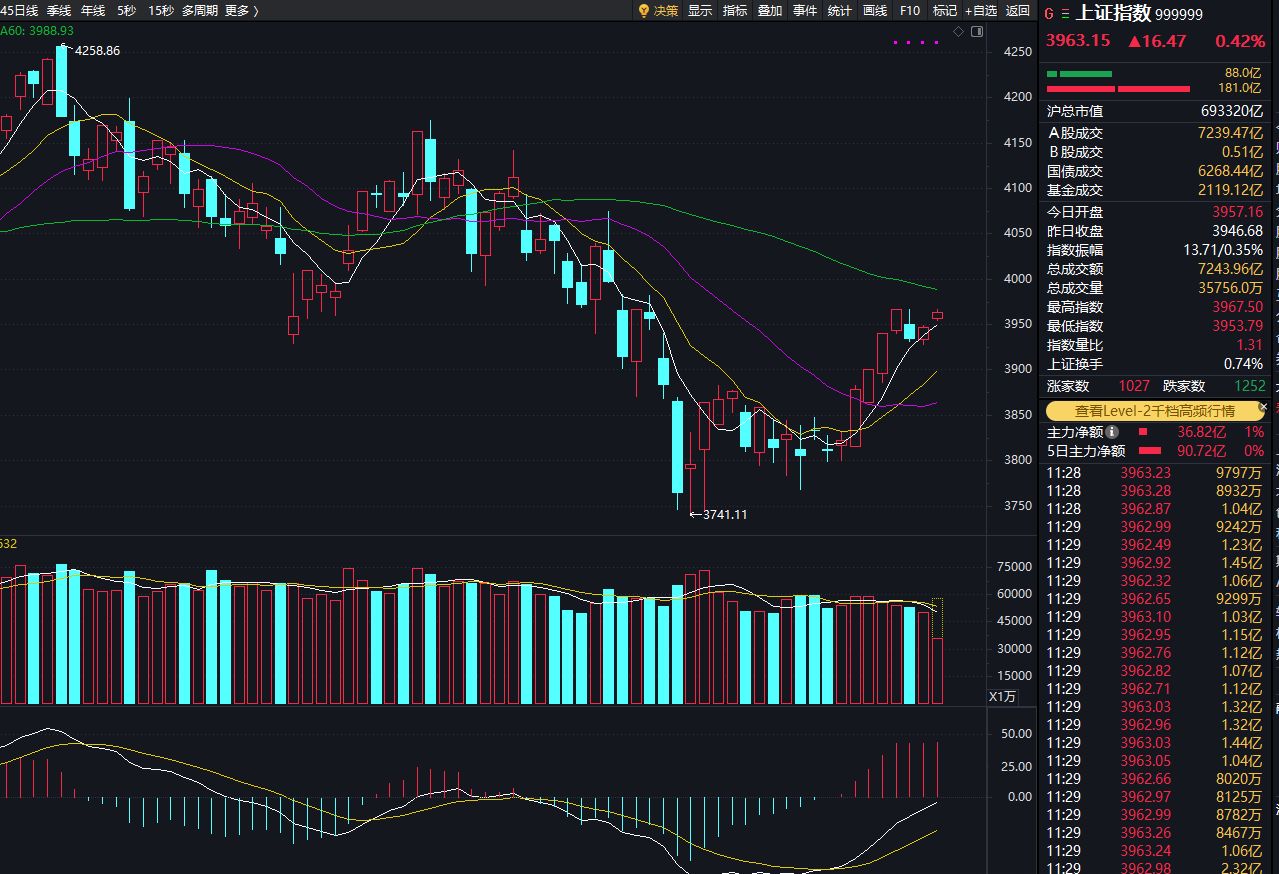Click the 标记 mark button
The width and height of the screenshot is (1279, 874).
(x=945, y=10)
